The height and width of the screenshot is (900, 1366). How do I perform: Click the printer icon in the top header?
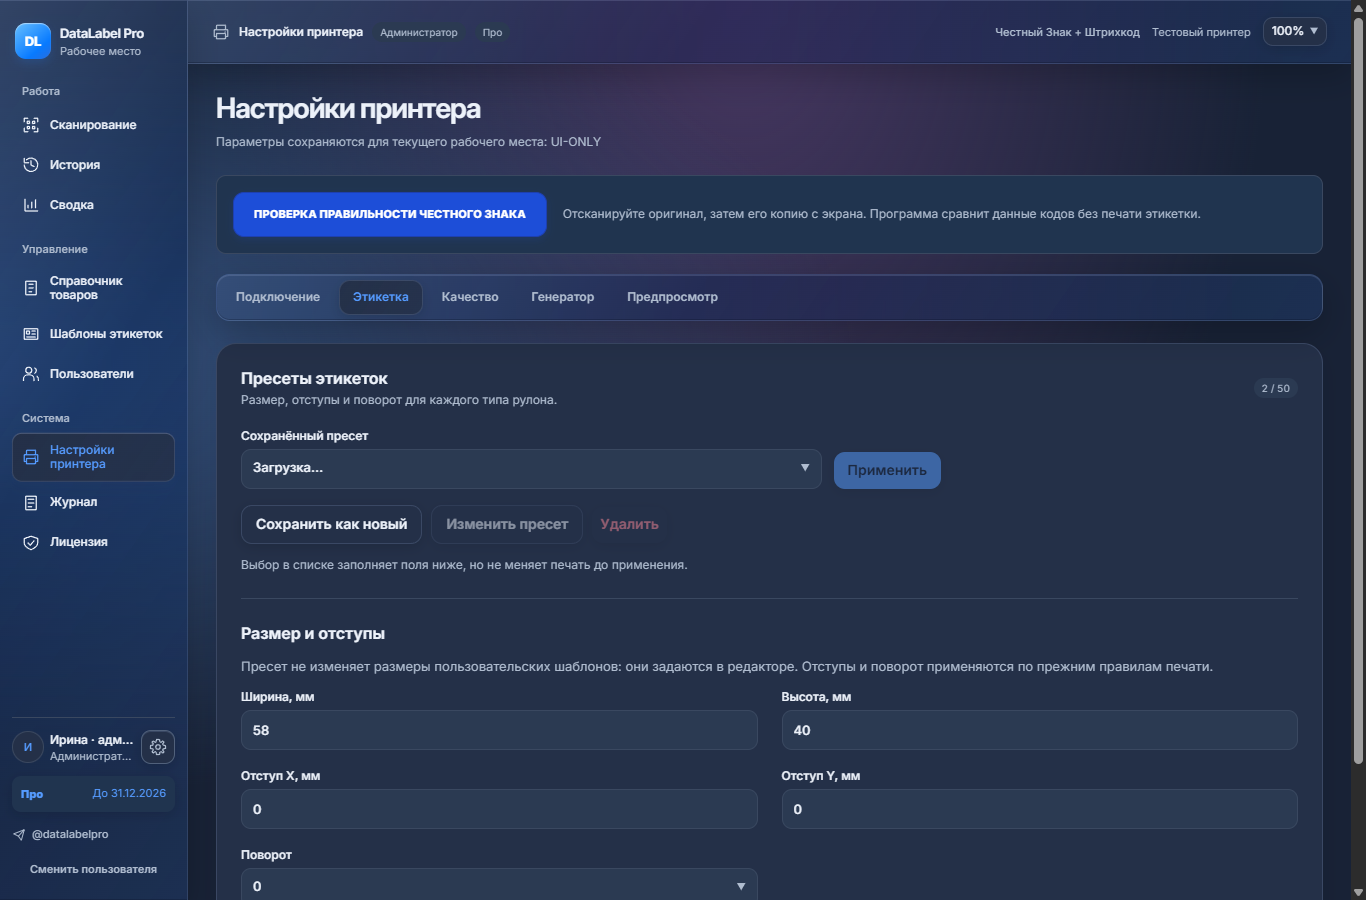(x=221, y=32)
